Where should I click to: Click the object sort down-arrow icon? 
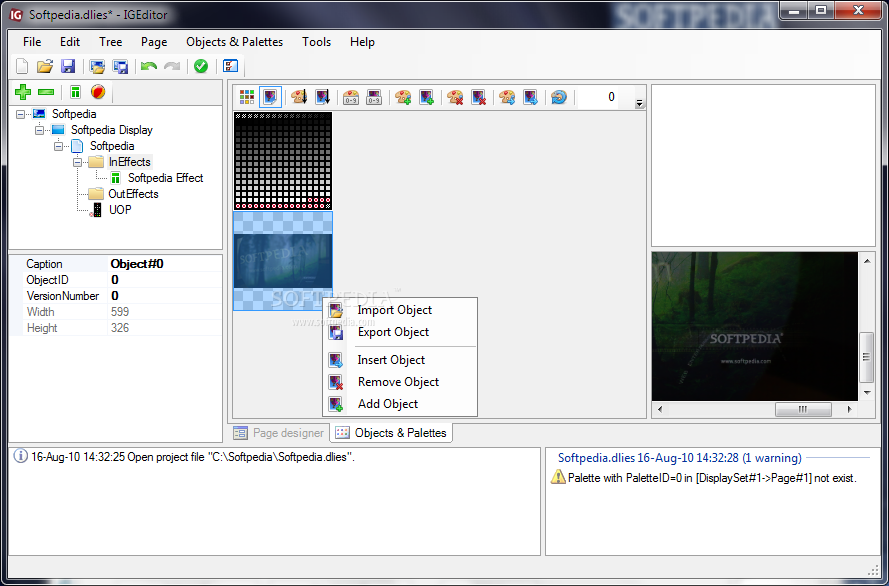323,97
